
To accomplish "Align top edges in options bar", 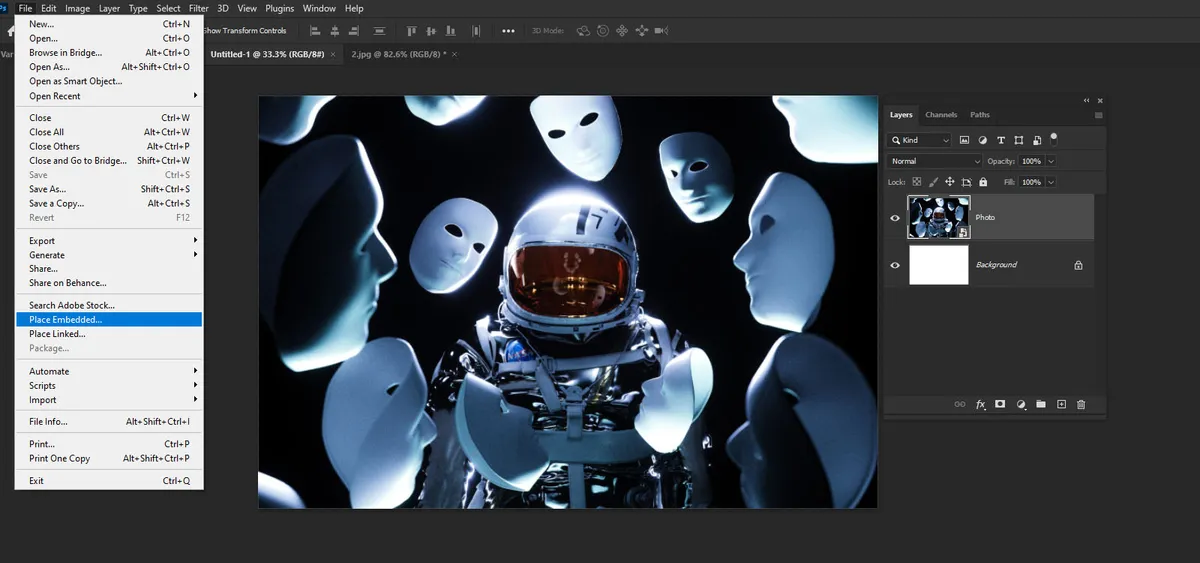I will [x=412, y=31].
